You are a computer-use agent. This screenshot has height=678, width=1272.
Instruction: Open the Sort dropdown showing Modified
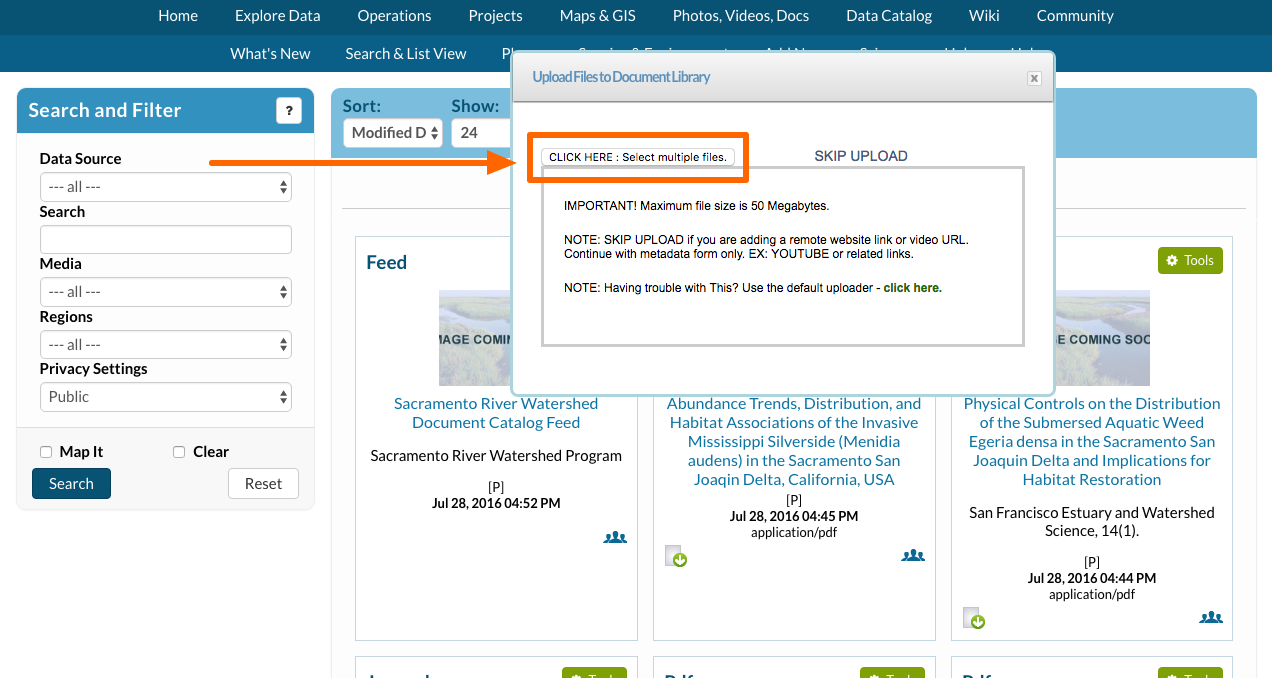coord(392,133)
